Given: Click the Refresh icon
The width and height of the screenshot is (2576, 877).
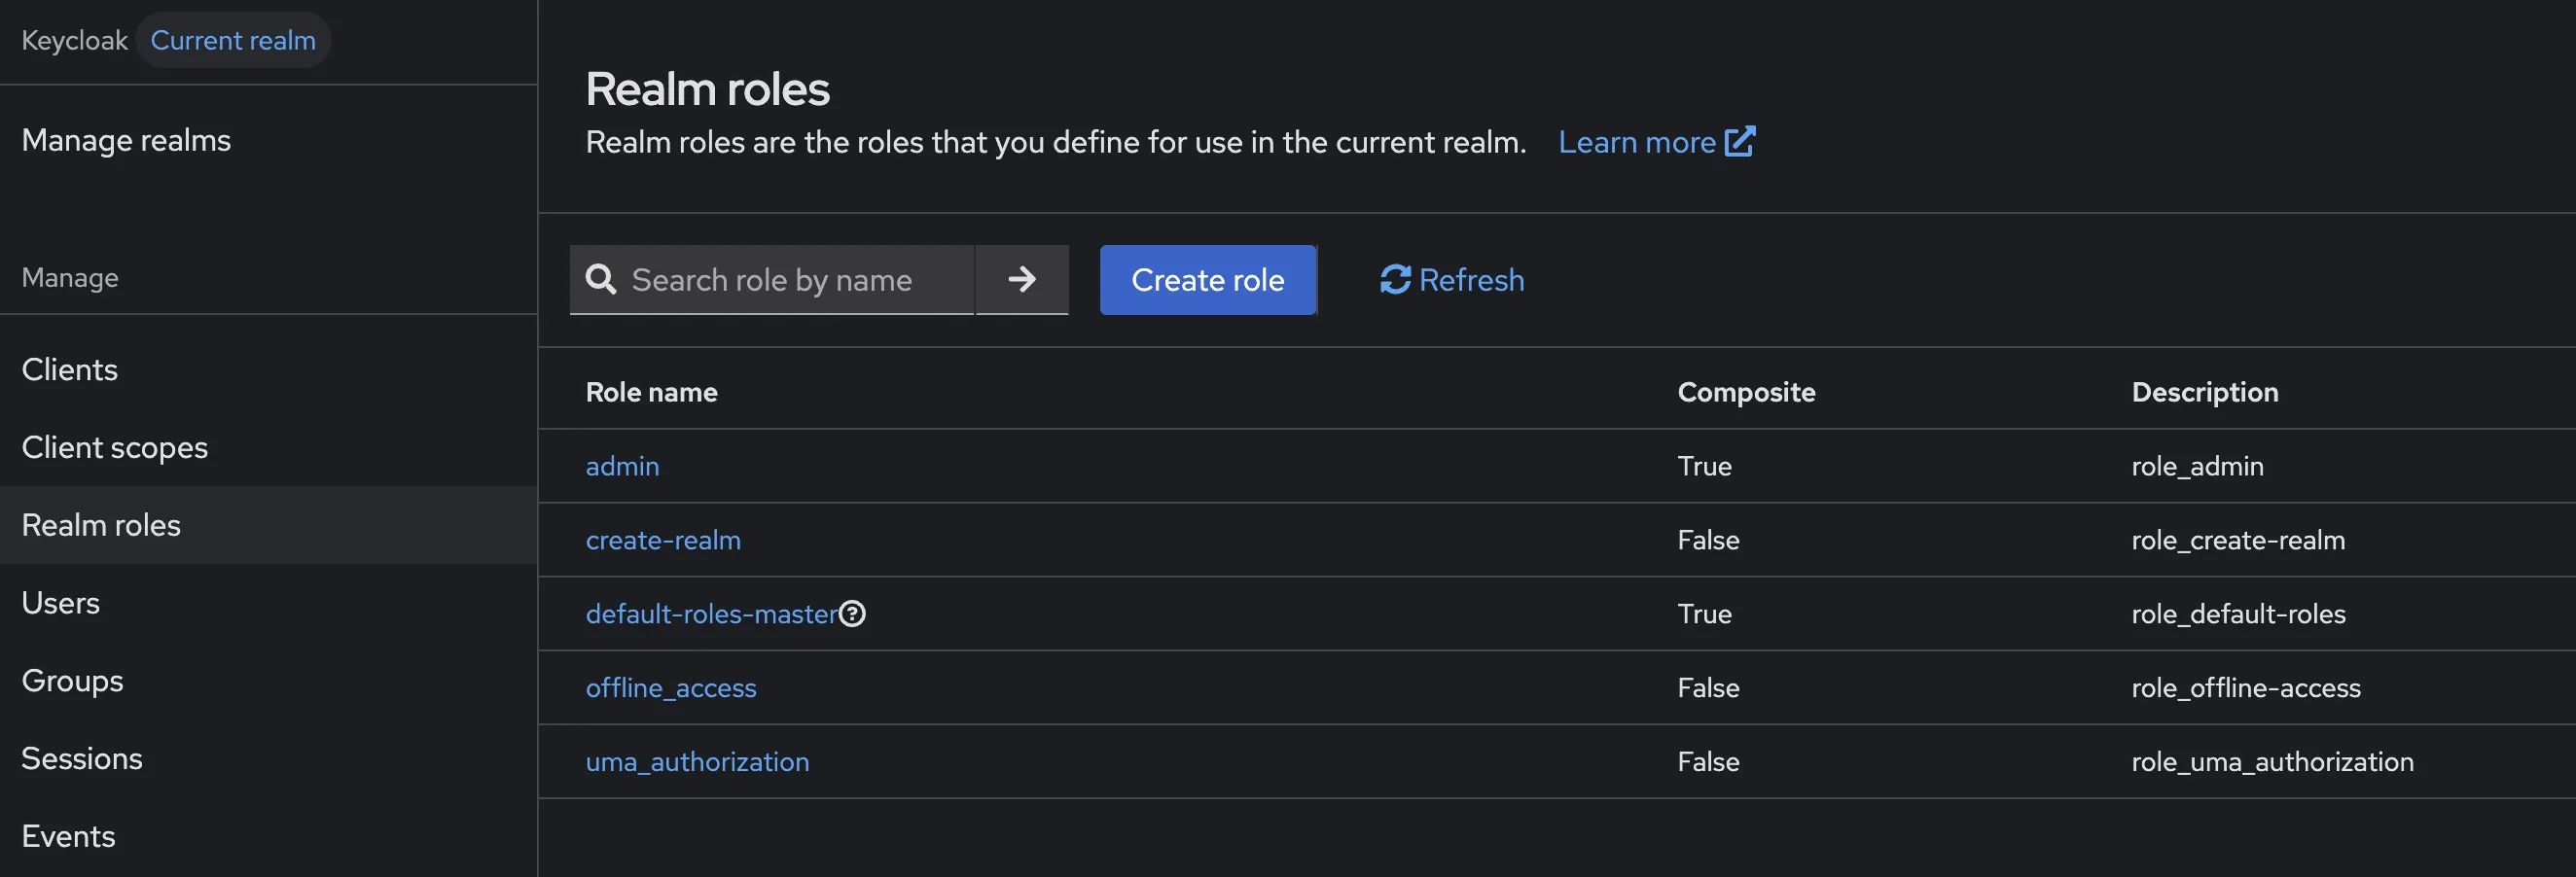Looking at the screenshot, I should click(x=1395, y=280).
